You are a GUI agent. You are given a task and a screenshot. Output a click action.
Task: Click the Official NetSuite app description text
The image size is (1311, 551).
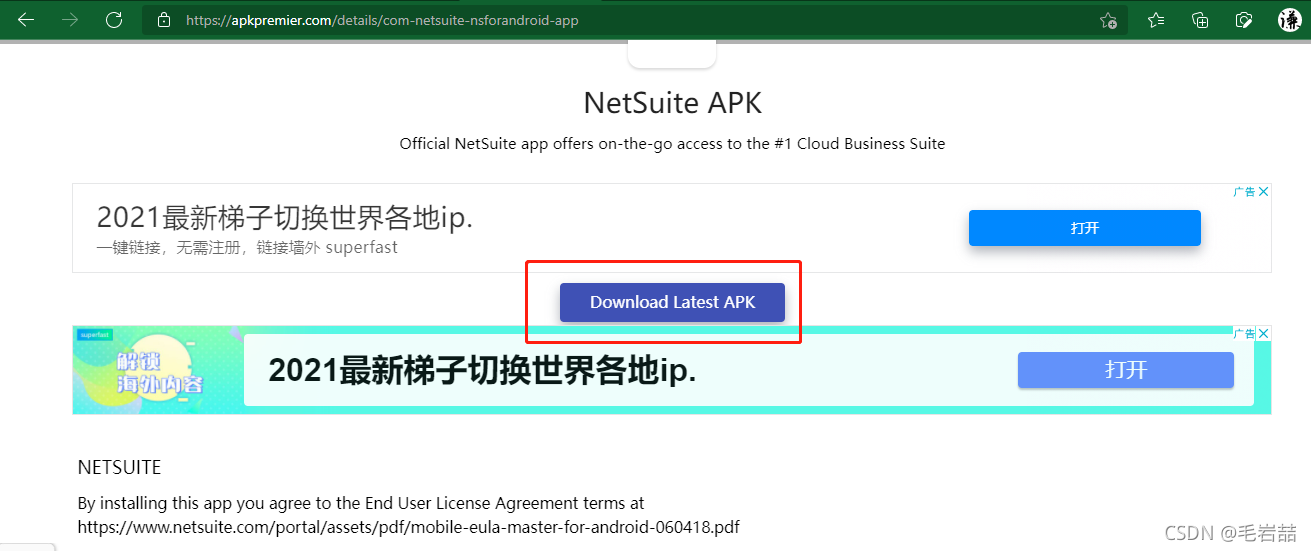click(x=672, y=143)
